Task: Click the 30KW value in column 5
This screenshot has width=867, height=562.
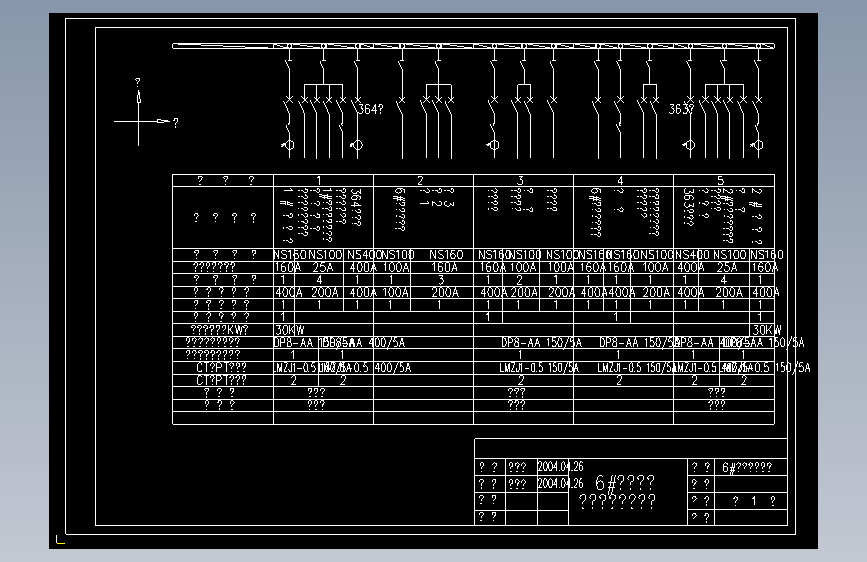Action: (x=766, y=330)
